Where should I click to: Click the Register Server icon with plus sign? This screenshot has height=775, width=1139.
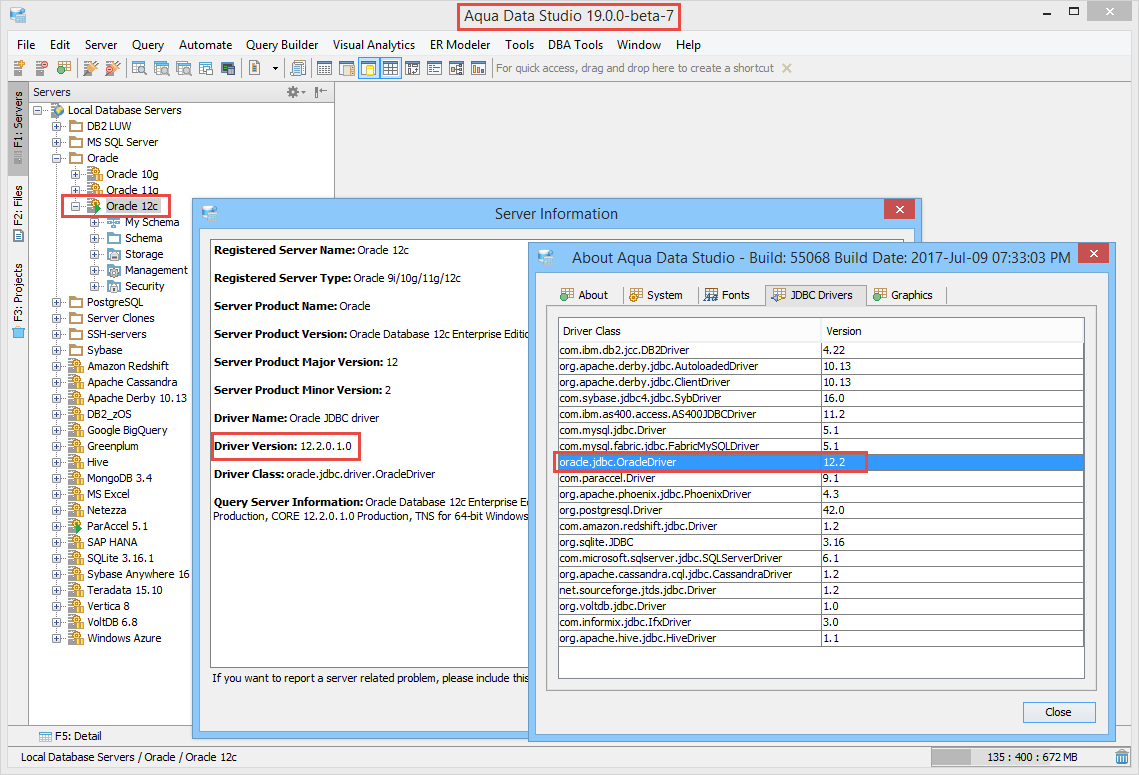20,68
